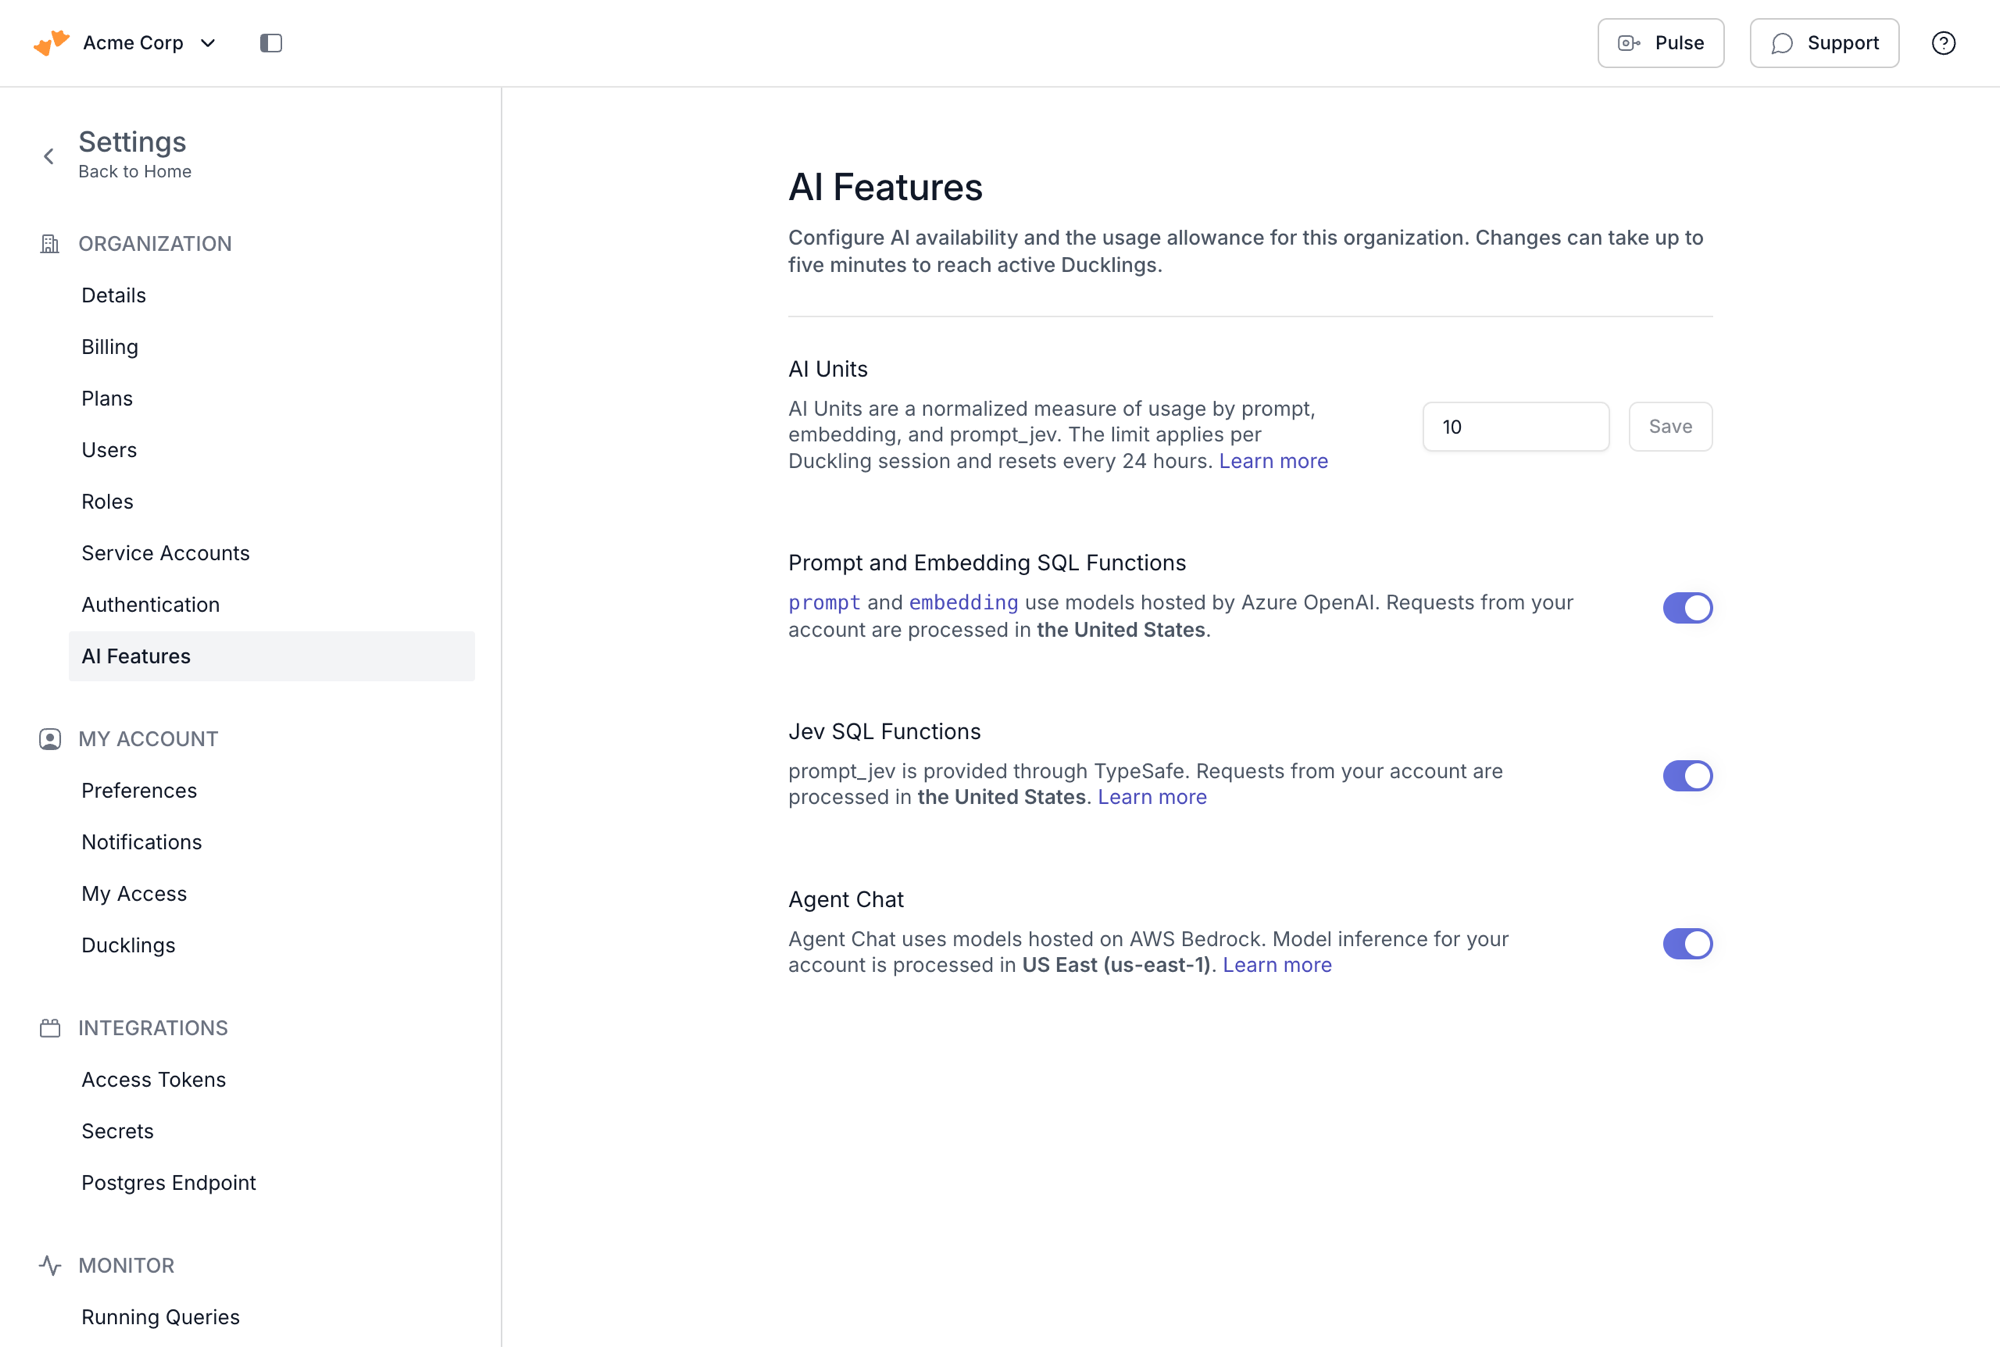Click the back arrow next to Settings
The image size is (2000, 1347).
click(49, 156)
